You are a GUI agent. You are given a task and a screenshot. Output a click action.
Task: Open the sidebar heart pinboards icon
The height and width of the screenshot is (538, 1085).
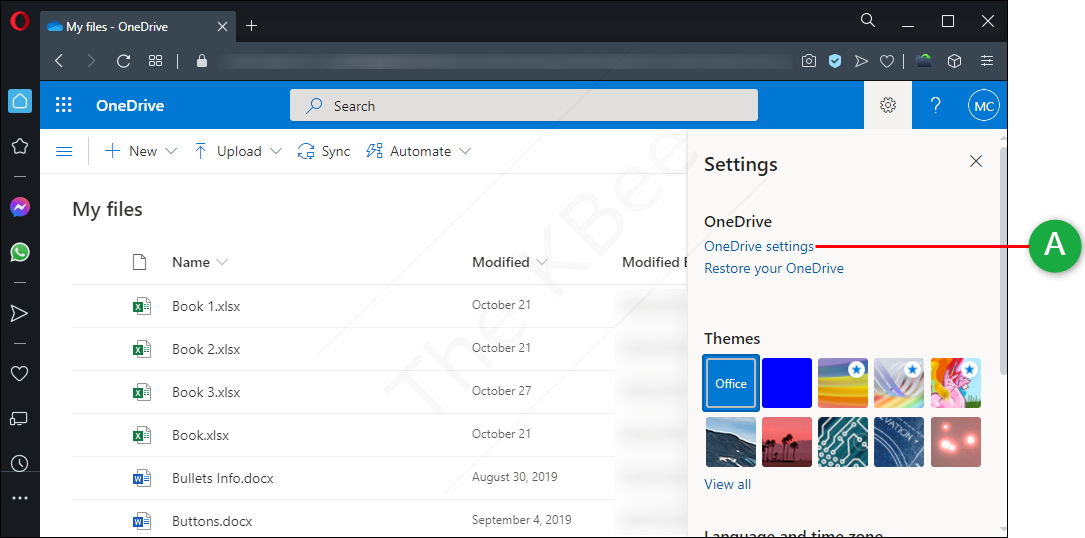click(19, 374)
